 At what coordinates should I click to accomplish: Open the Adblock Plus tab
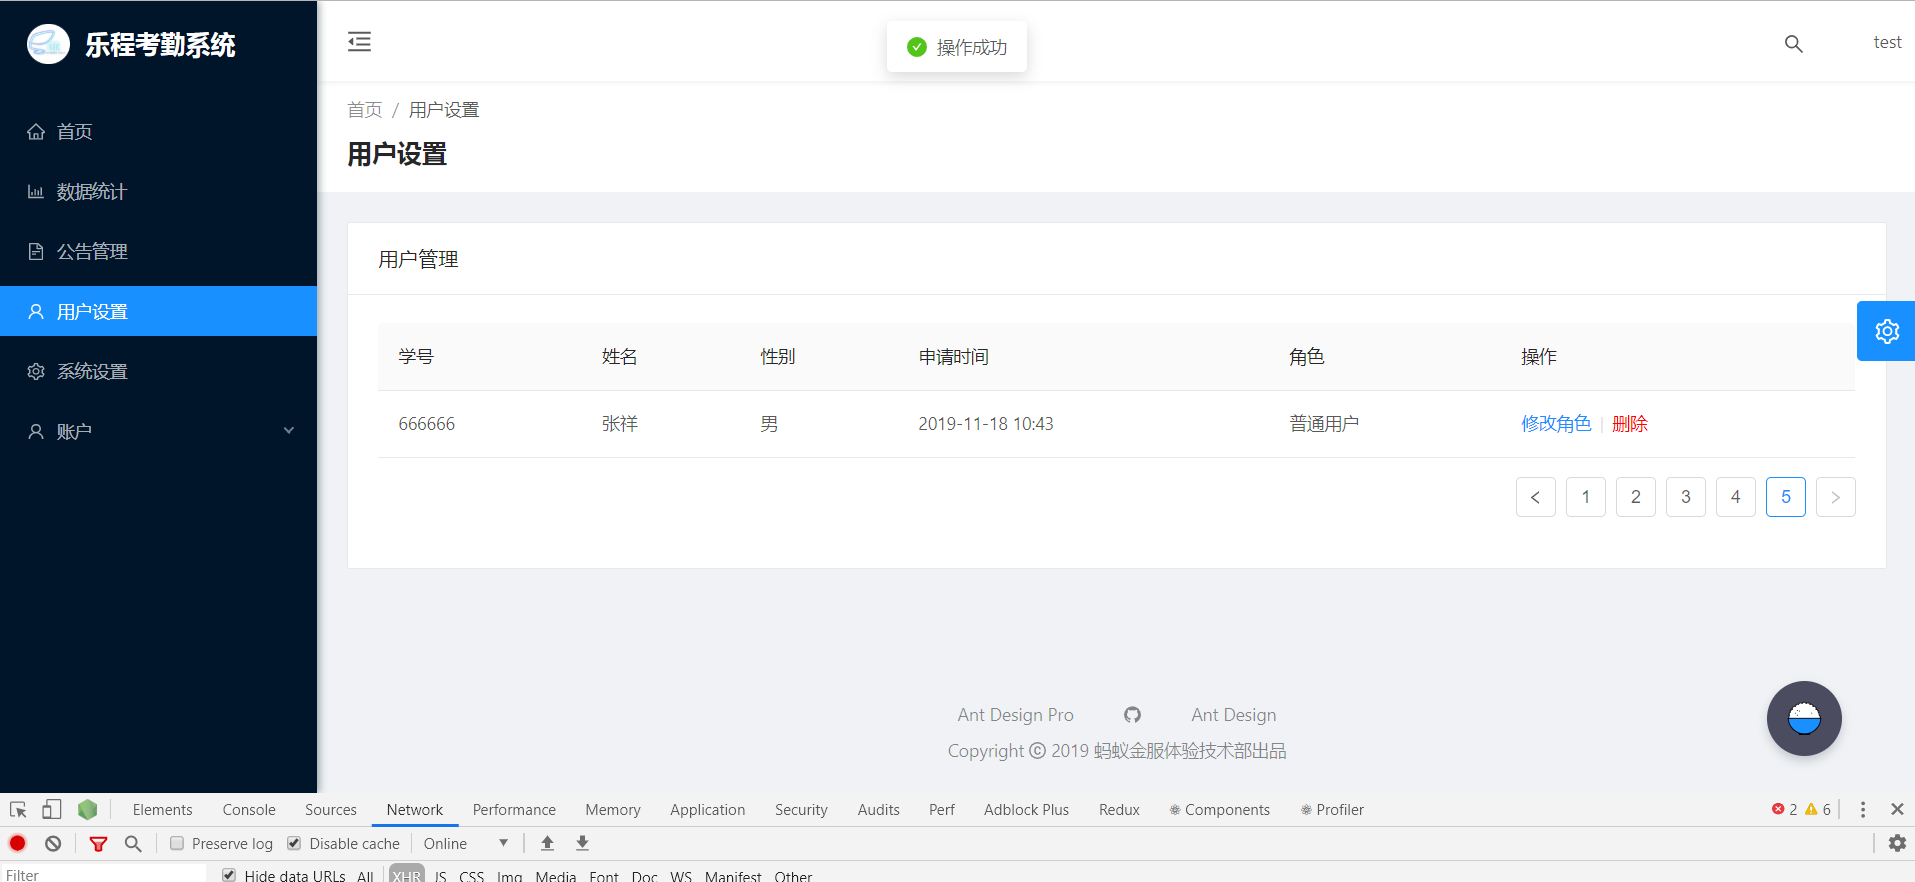(1026, 810)
